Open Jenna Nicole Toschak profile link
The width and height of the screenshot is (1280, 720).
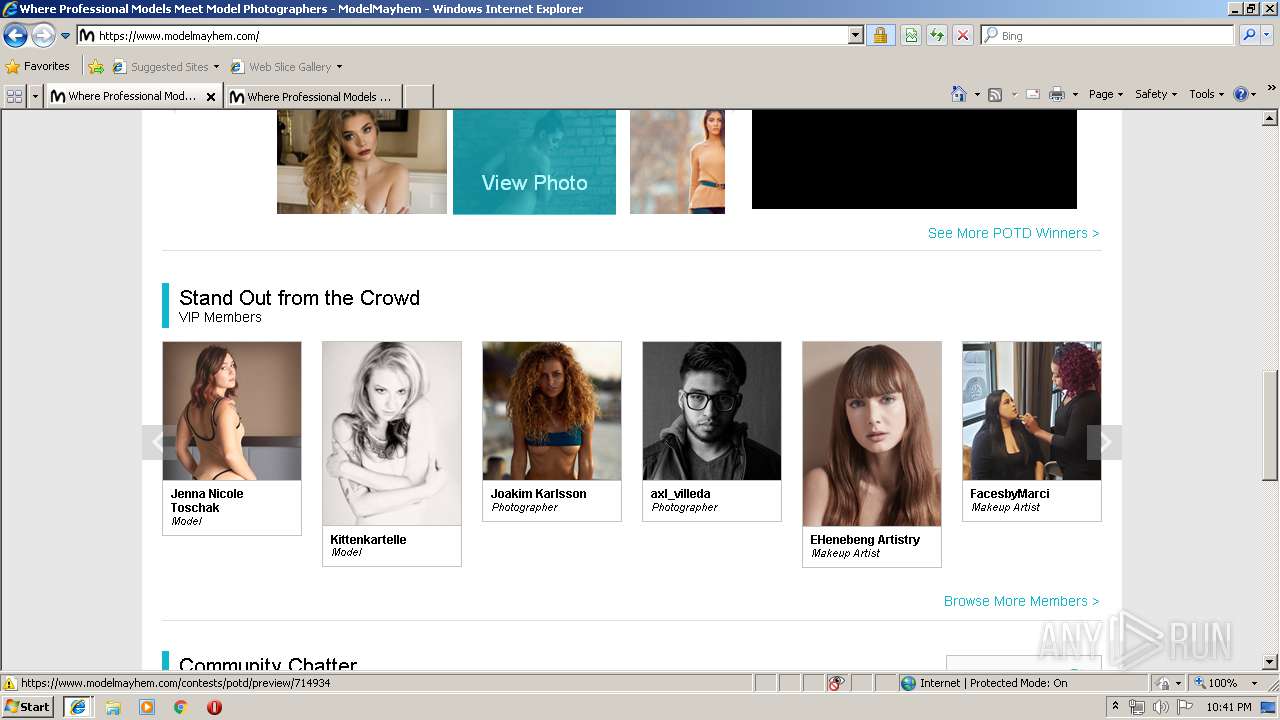(207, 500)
